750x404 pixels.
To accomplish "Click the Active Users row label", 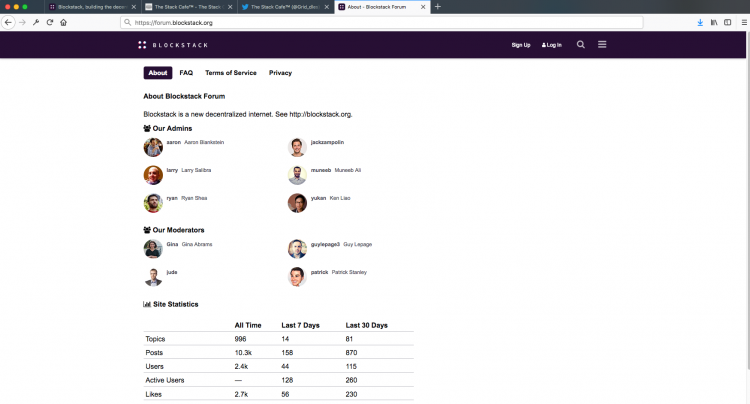I will [x=165, y=381].
